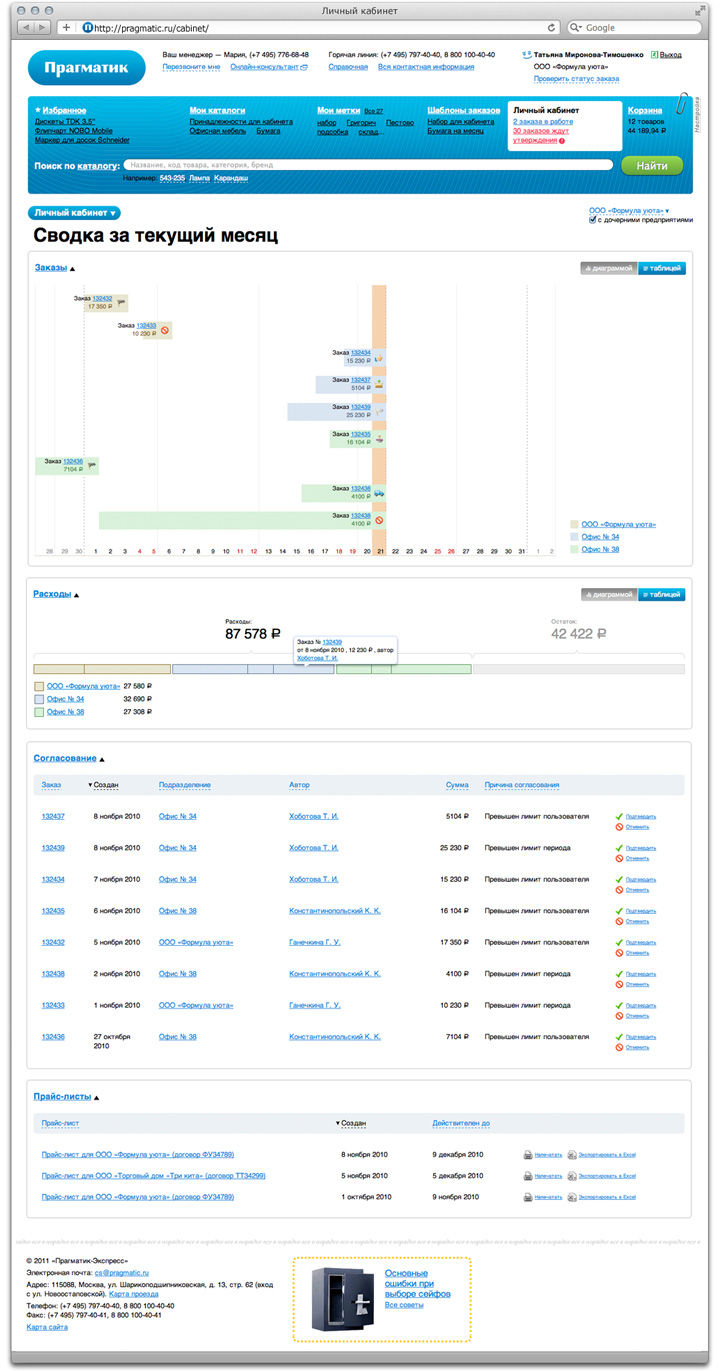Image resolution: width=720 pixels, height=1371 pixels.
Task: Click the Выход logout icon
Action: 653,54
